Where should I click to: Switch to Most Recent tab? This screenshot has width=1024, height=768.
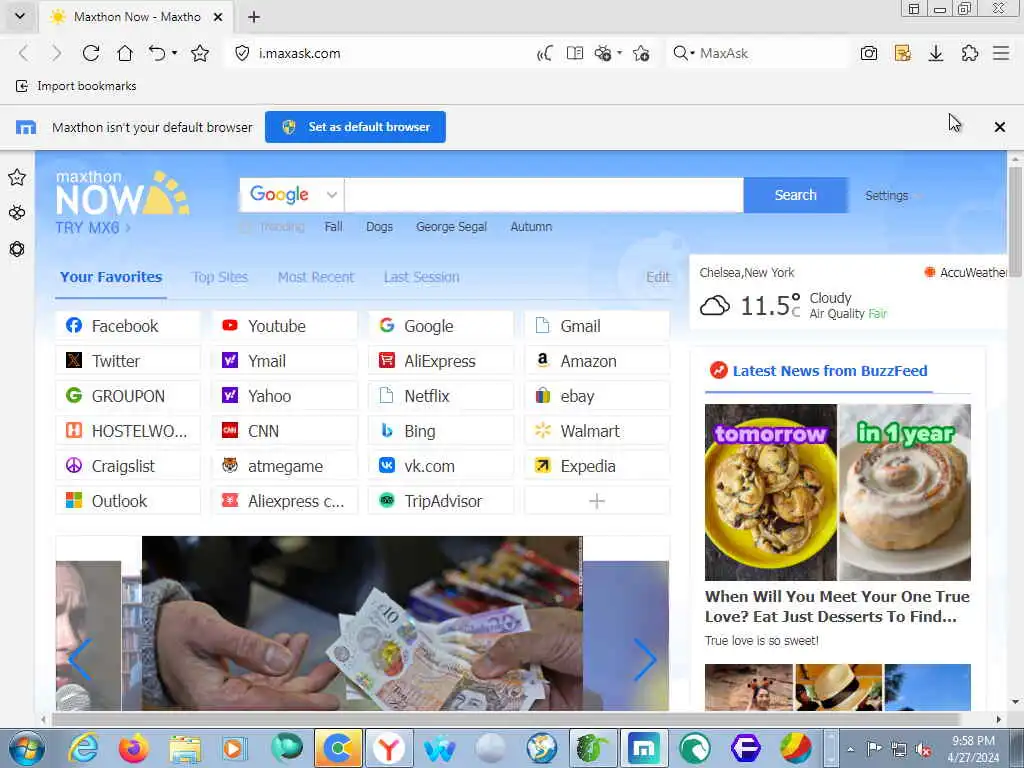pyautogui.click(x=315, y=277)
